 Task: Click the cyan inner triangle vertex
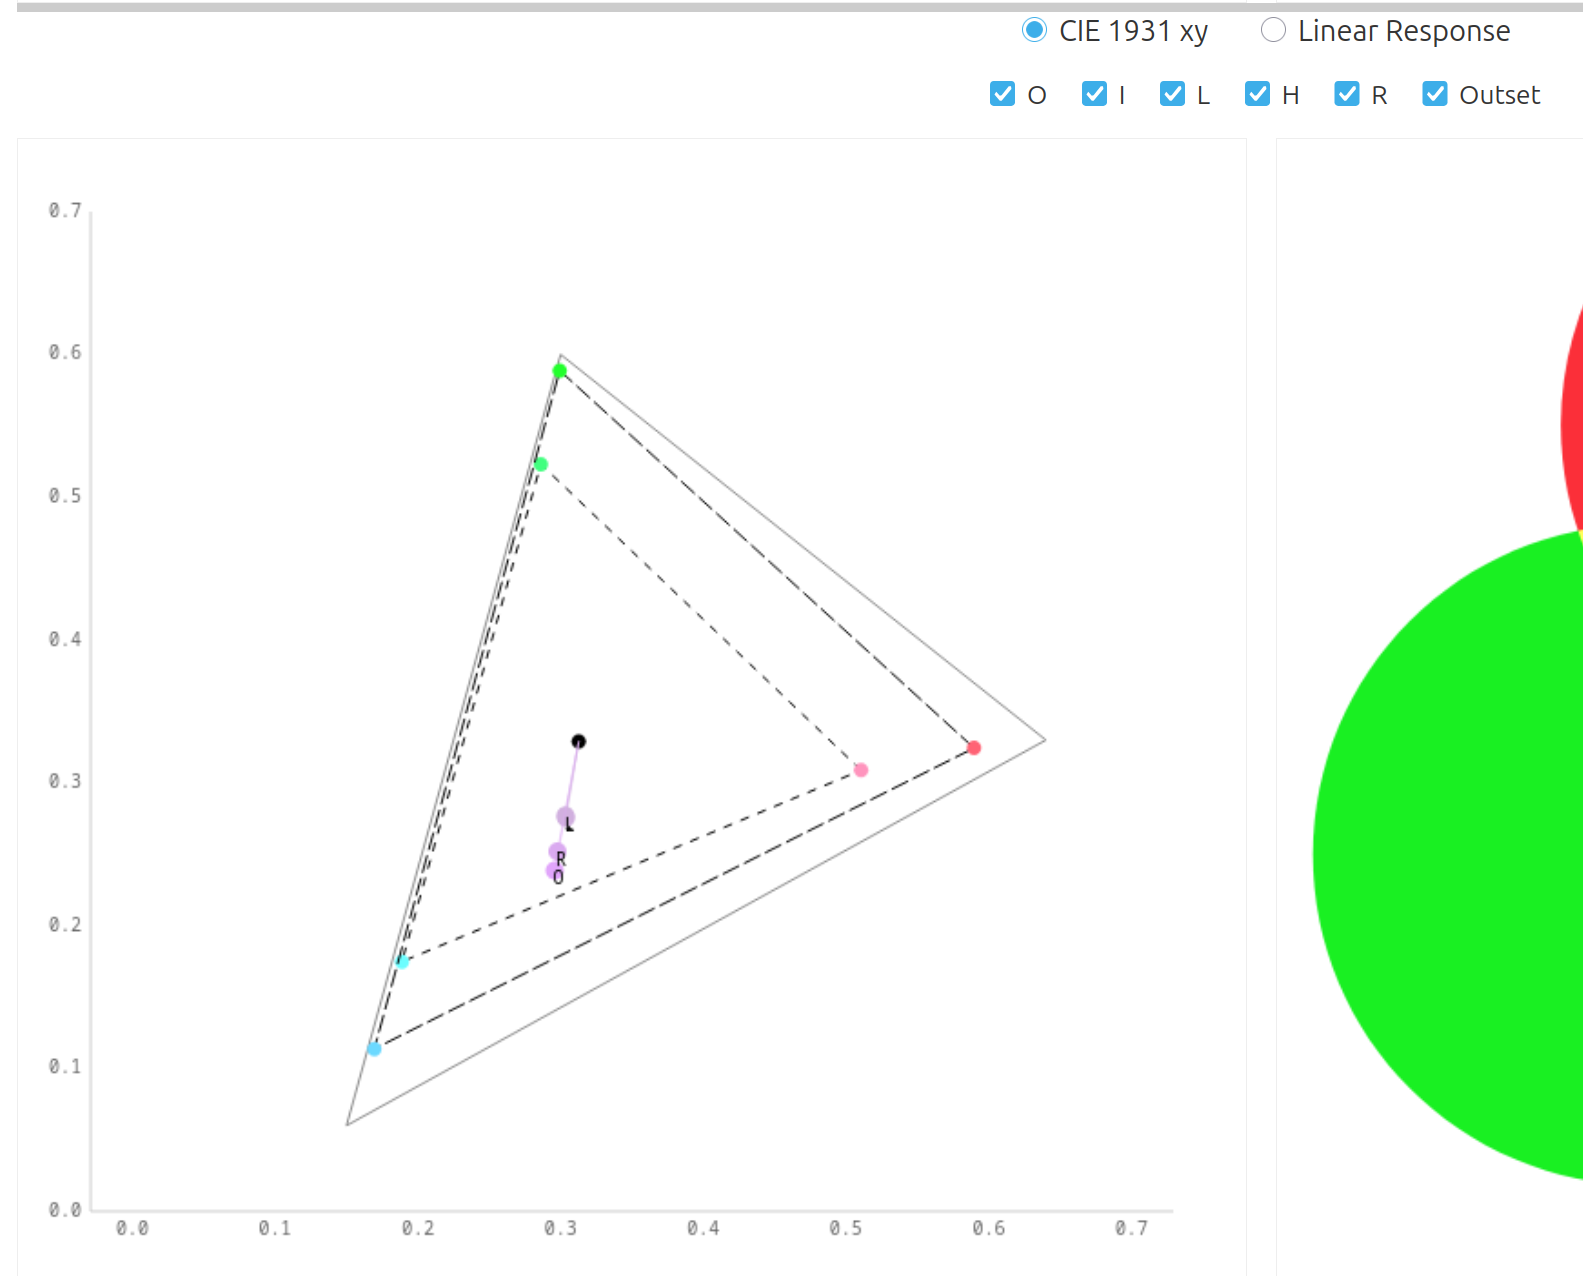402,962
